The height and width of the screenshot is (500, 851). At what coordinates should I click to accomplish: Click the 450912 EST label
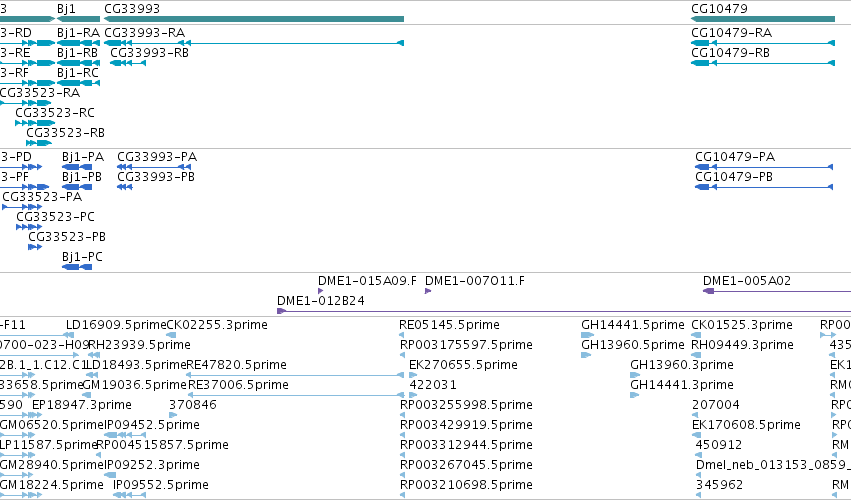coord(719,446)
